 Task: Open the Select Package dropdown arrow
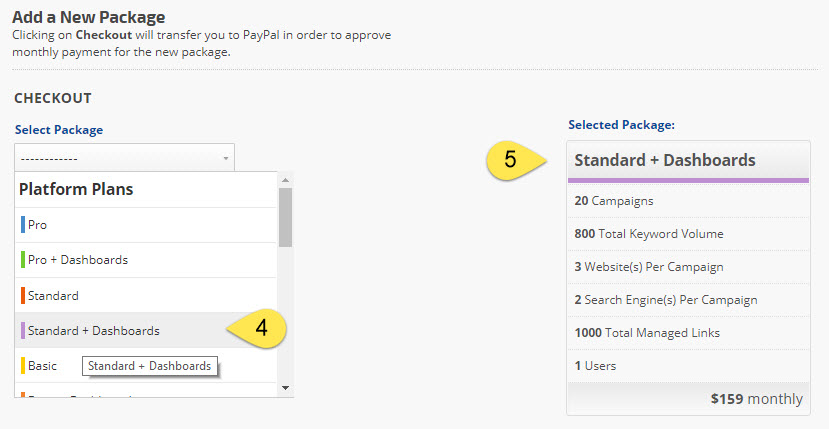pos(226,158)
